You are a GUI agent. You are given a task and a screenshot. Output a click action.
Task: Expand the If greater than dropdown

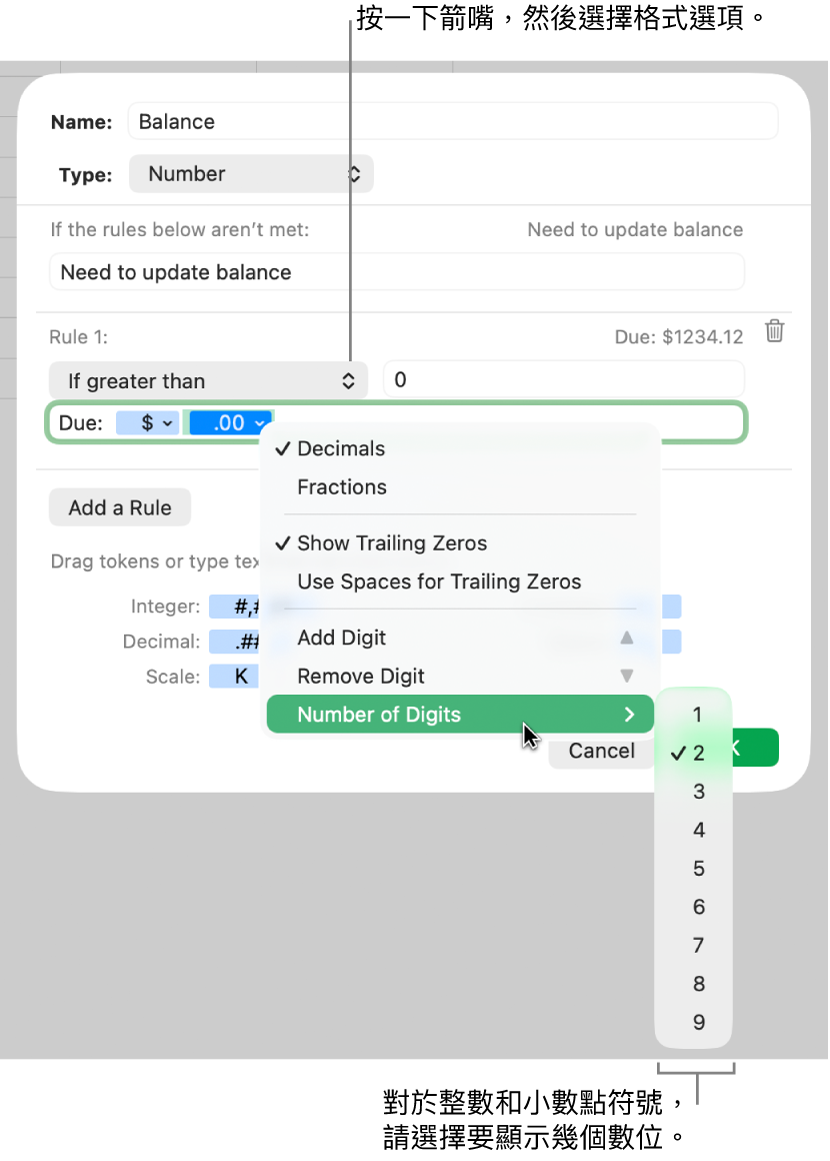[x=208, y=381]
